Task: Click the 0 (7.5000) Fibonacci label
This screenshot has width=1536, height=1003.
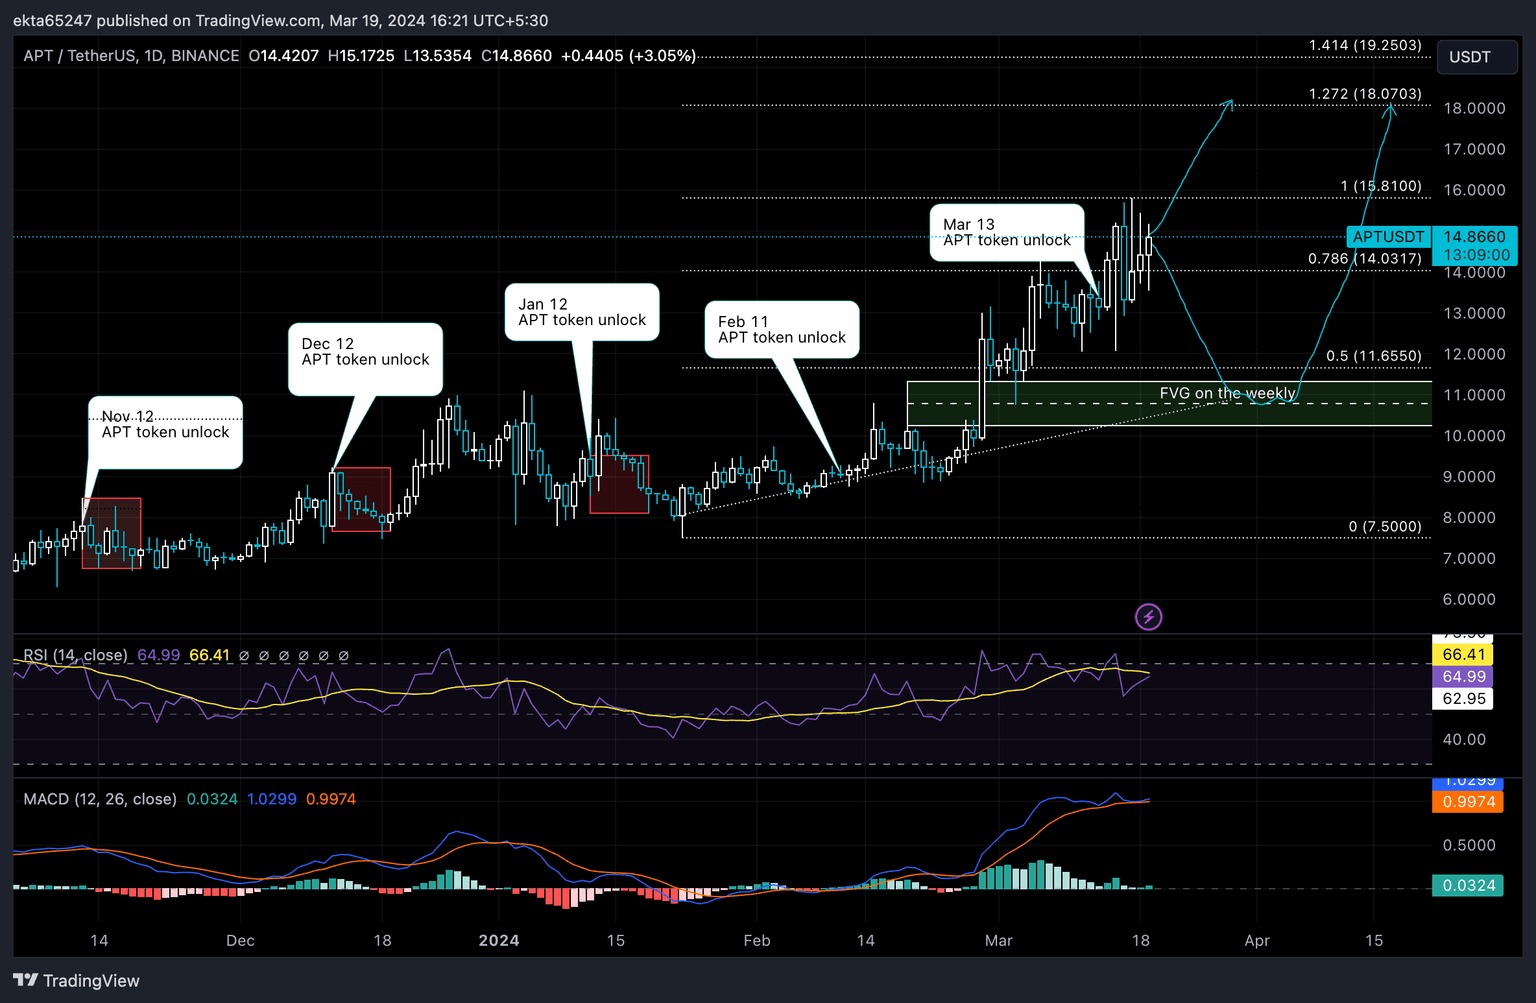Action: (1385, 527)
